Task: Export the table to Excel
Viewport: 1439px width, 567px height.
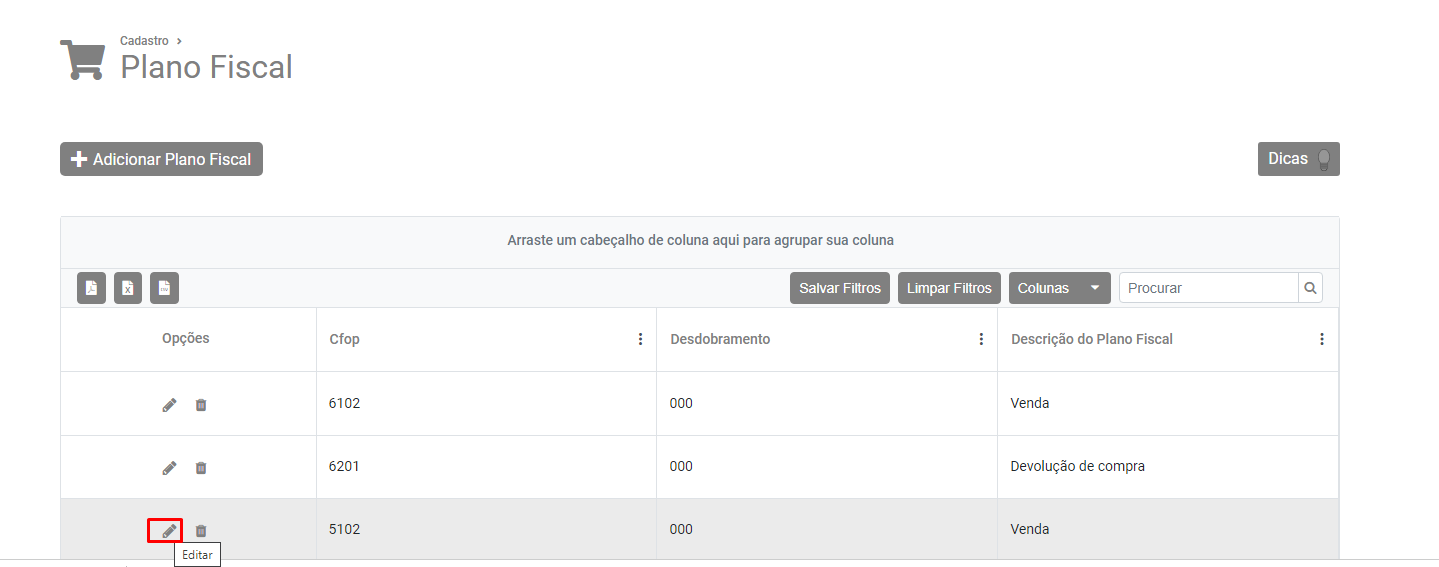Action: point(128,288)
